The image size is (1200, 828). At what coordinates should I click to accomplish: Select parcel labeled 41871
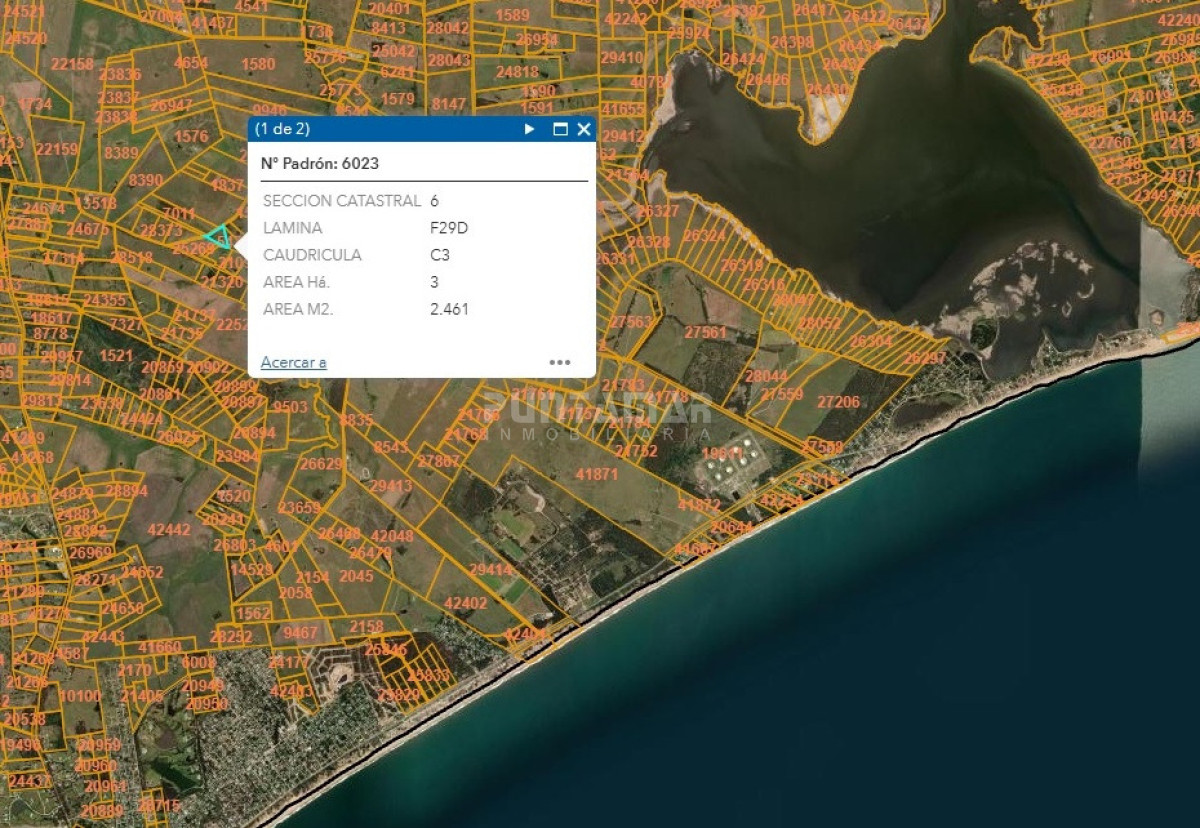coord(597,474)
